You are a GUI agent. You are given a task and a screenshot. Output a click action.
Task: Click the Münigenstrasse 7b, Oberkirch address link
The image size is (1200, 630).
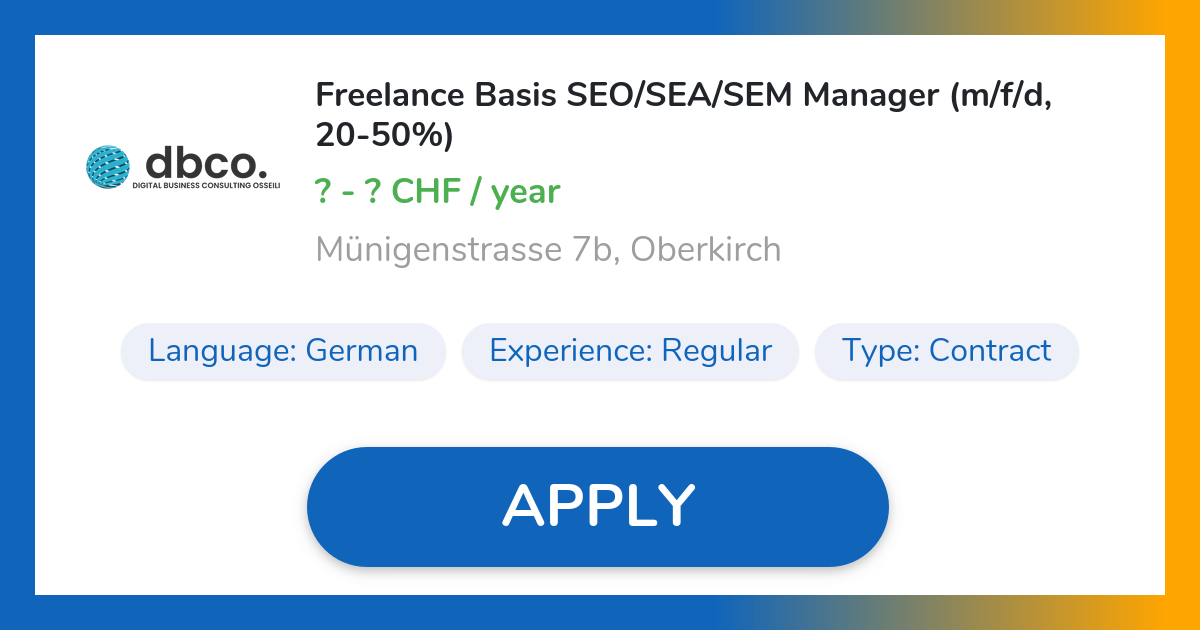click(x=548, y=248)
